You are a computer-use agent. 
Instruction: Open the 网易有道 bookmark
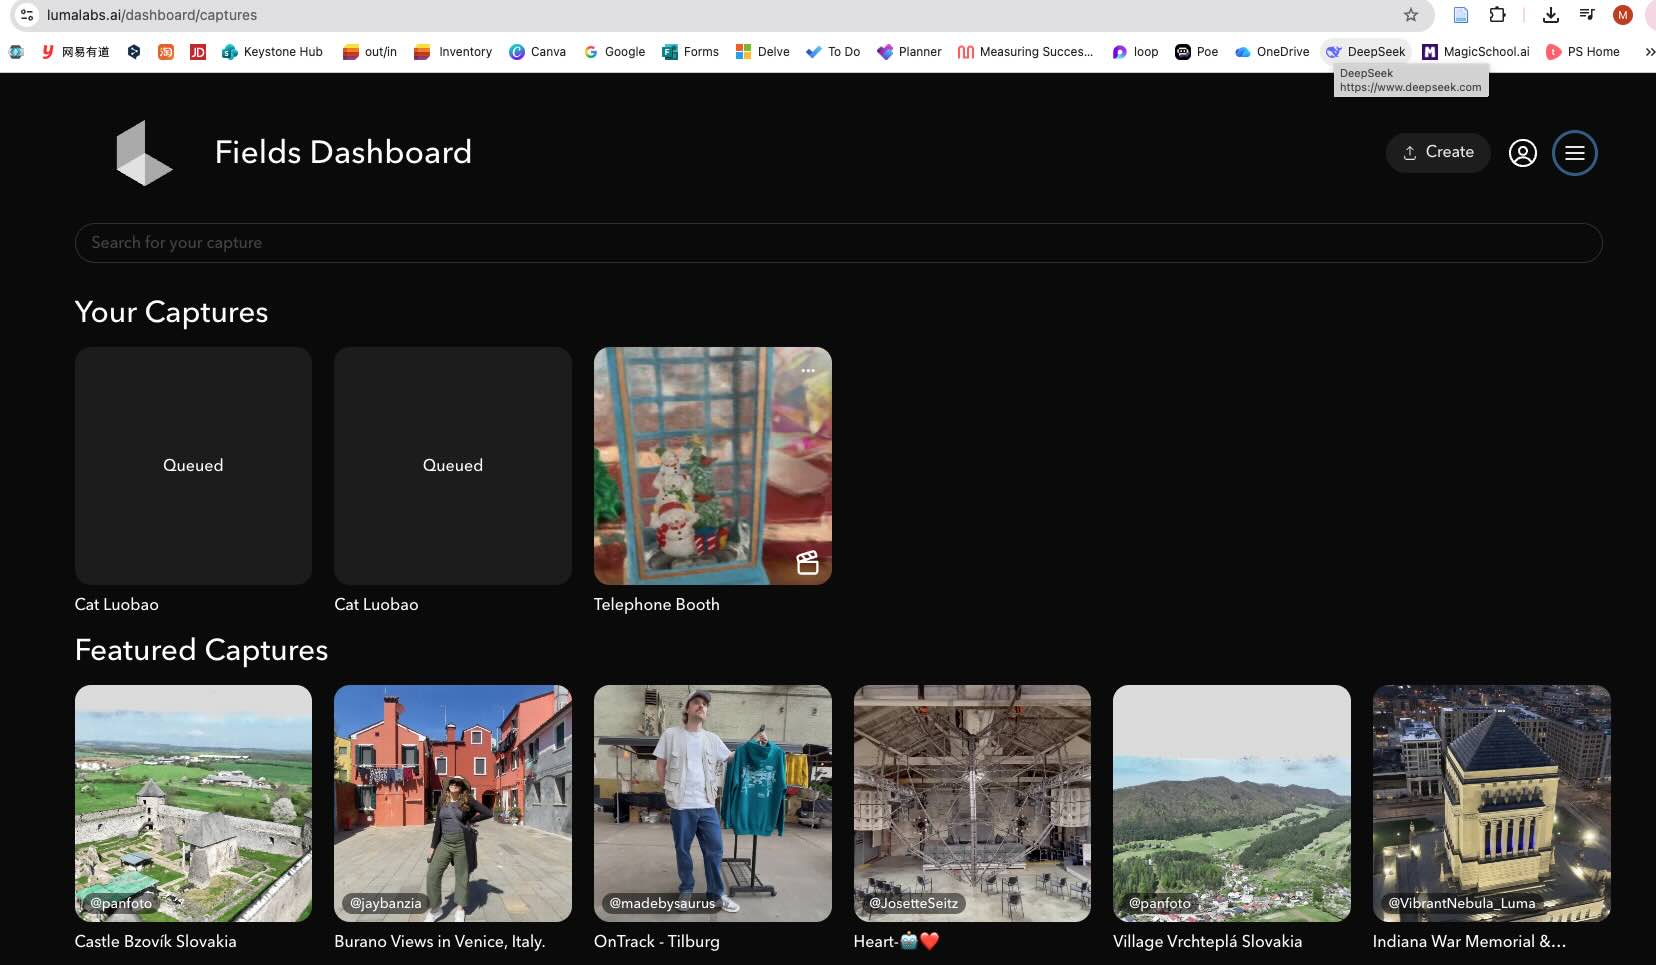[x=75, y=52]
